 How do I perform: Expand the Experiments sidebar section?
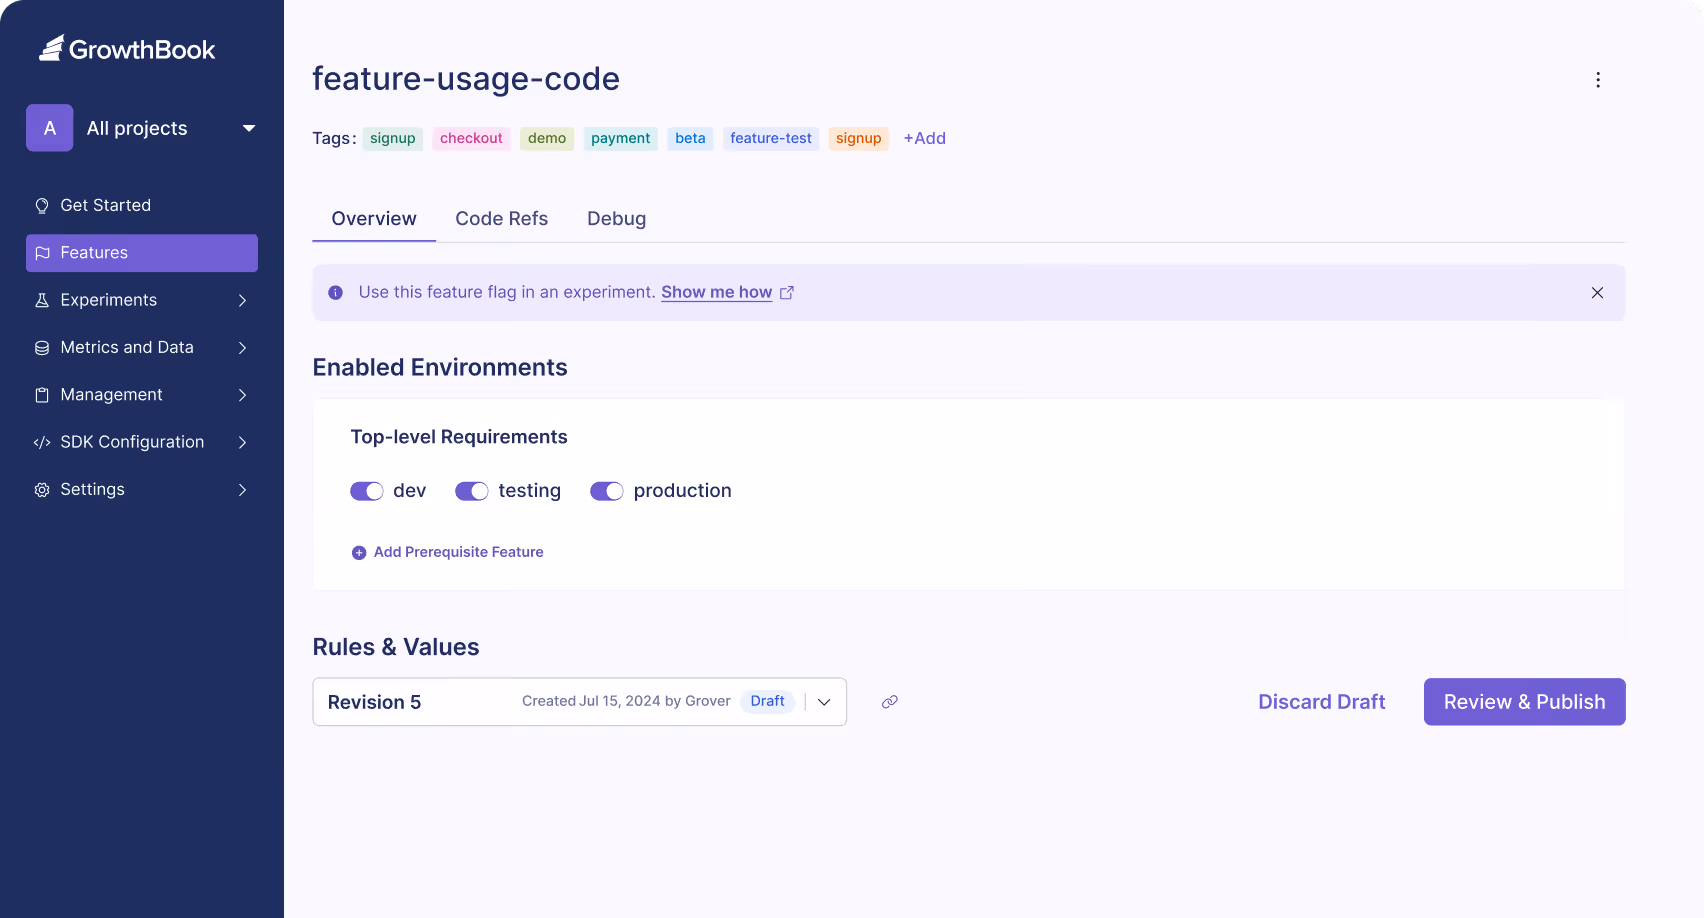coord(242,299)
